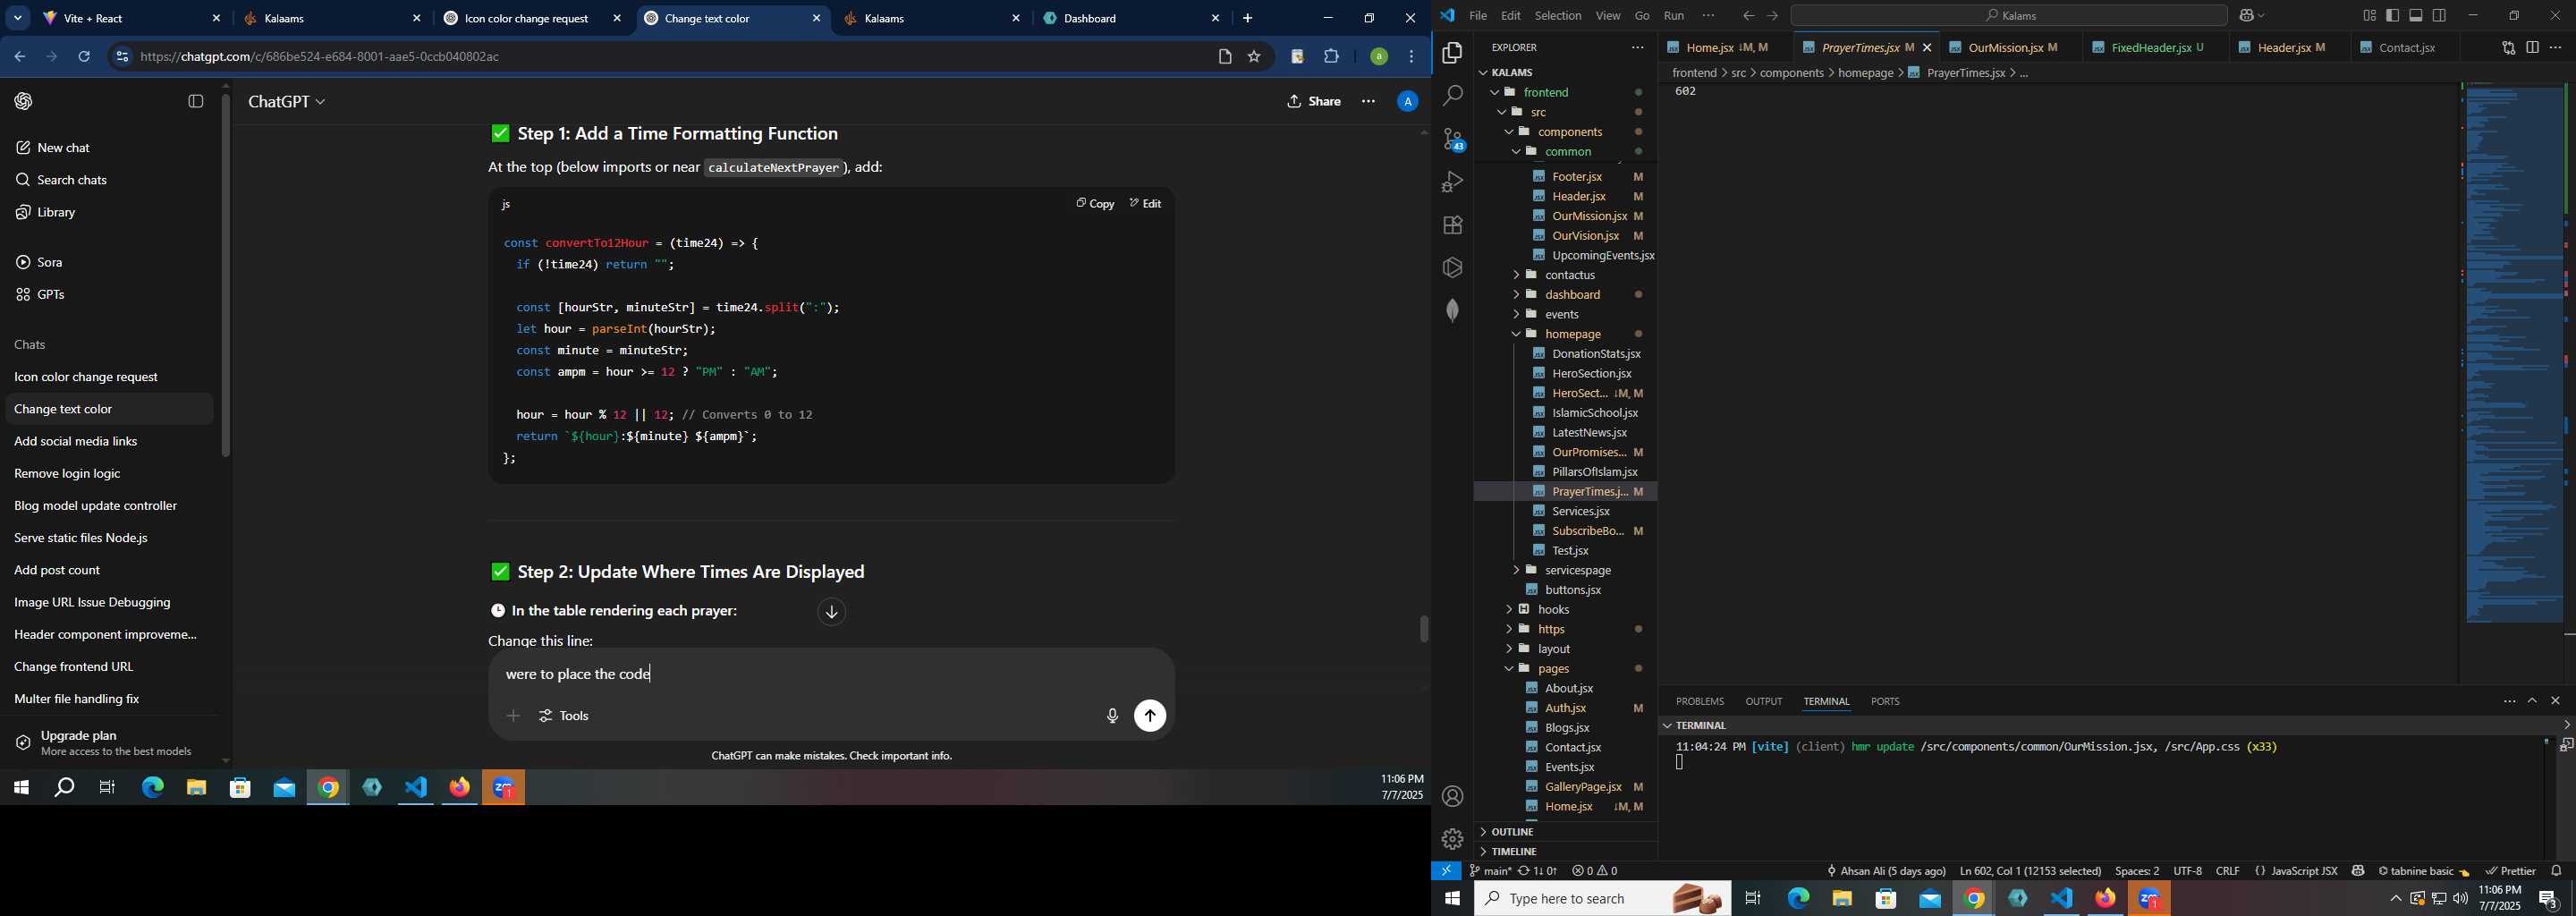Open Run and Debug view icon
This screenshot has height=916, width=2576.
1452,182
